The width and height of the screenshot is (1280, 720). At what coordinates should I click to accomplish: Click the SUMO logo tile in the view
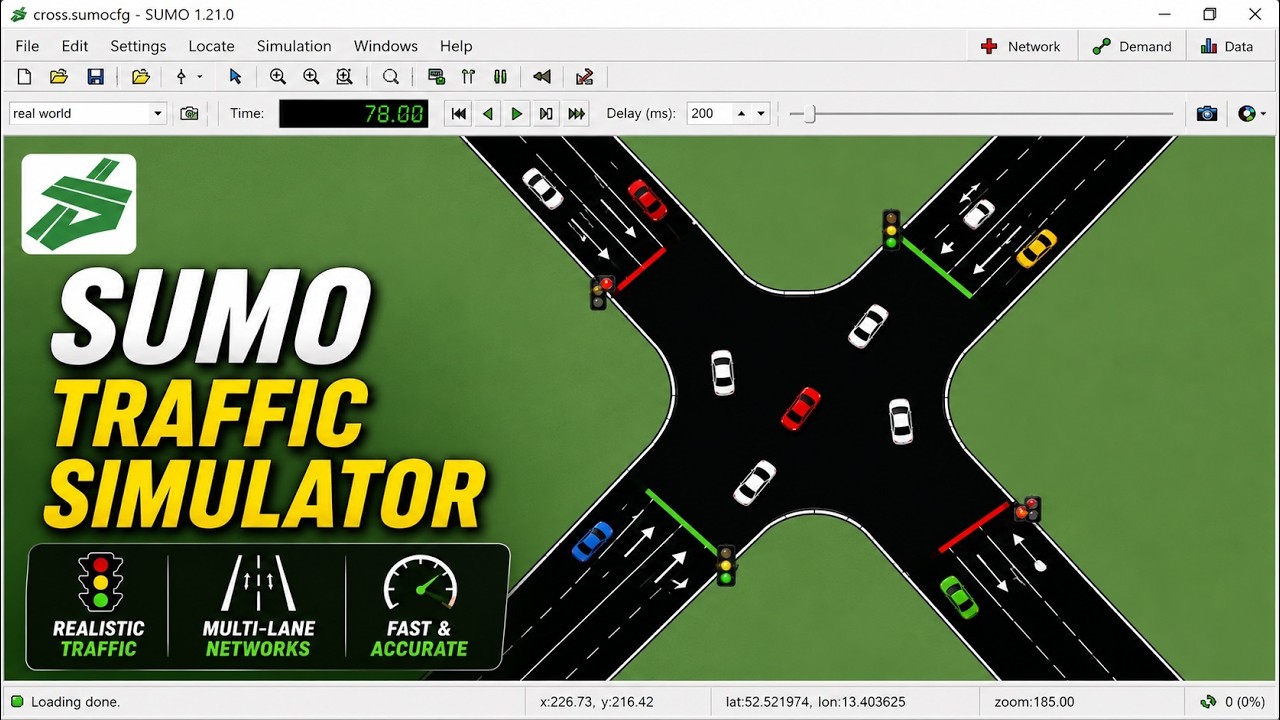click(x=79, y=204)
